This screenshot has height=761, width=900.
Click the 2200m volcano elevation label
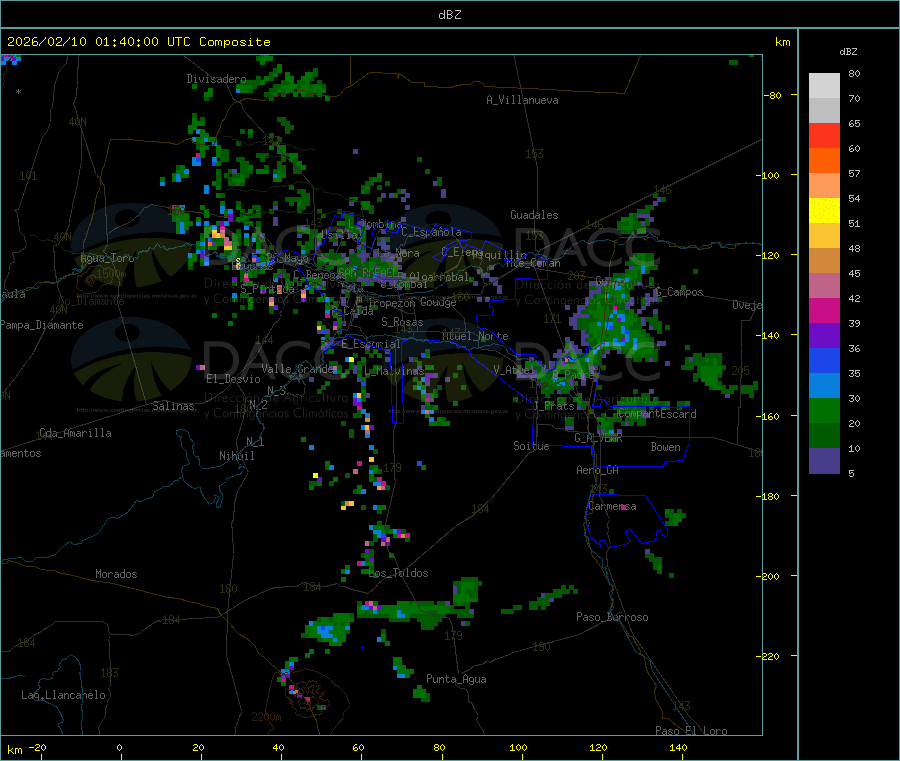[x=266, y=717]
